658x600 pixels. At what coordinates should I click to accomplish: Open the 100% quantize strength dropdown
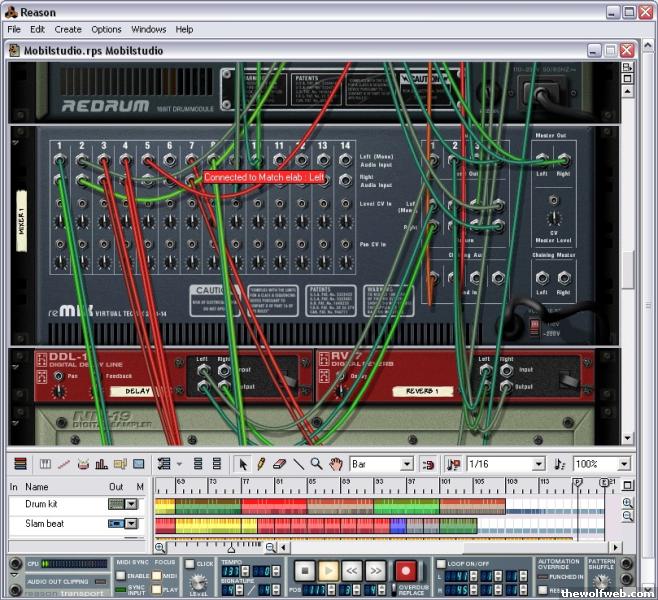point(623,464)
